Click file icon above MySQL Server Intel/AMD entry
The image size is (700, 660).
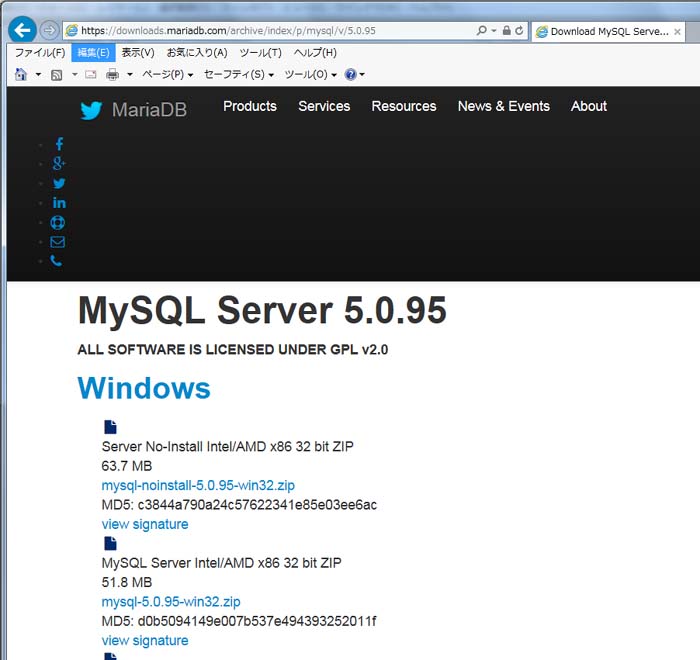[110, 543]
